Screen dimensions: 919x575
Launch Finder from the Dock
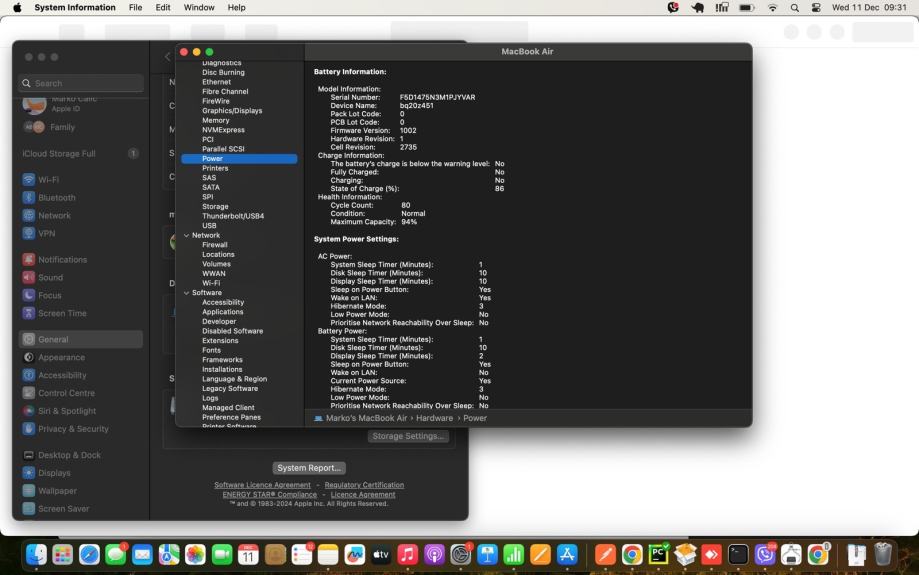(36, 554)
